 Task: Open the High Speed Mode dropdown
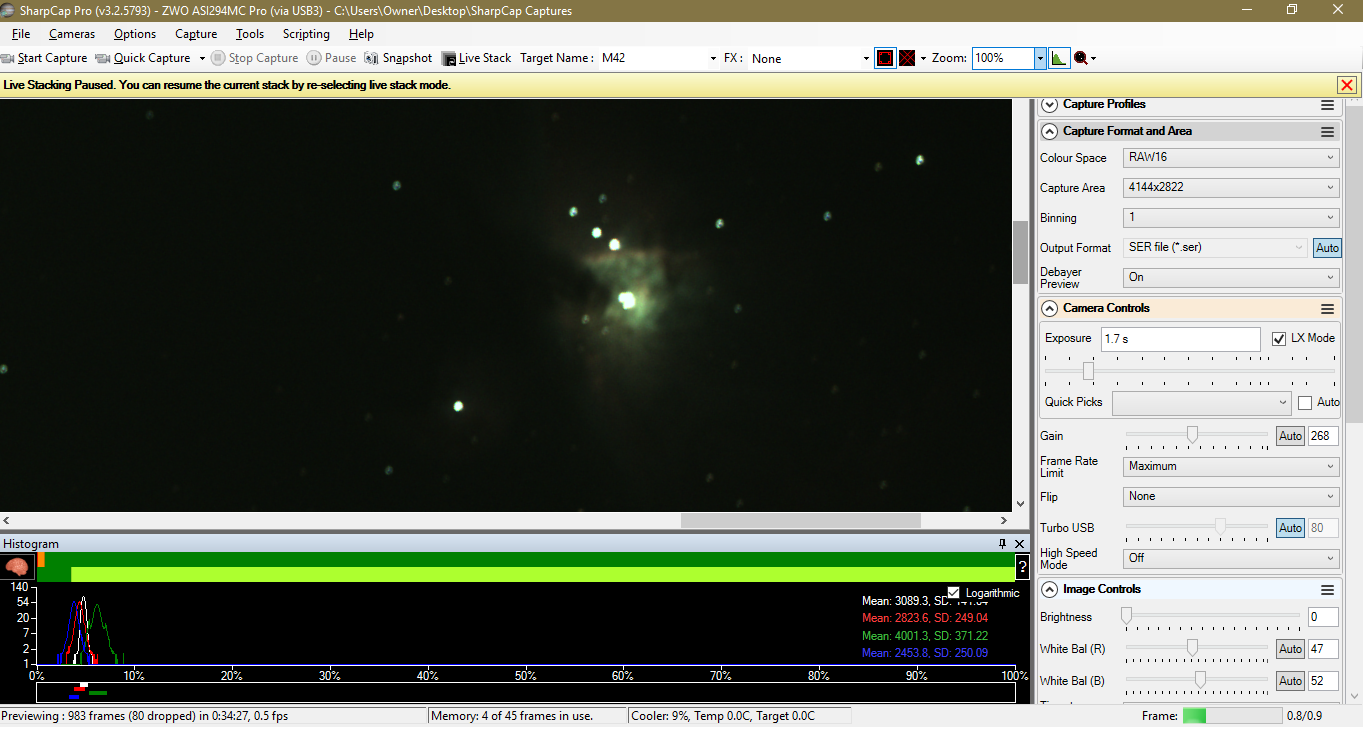(1231, 558)
